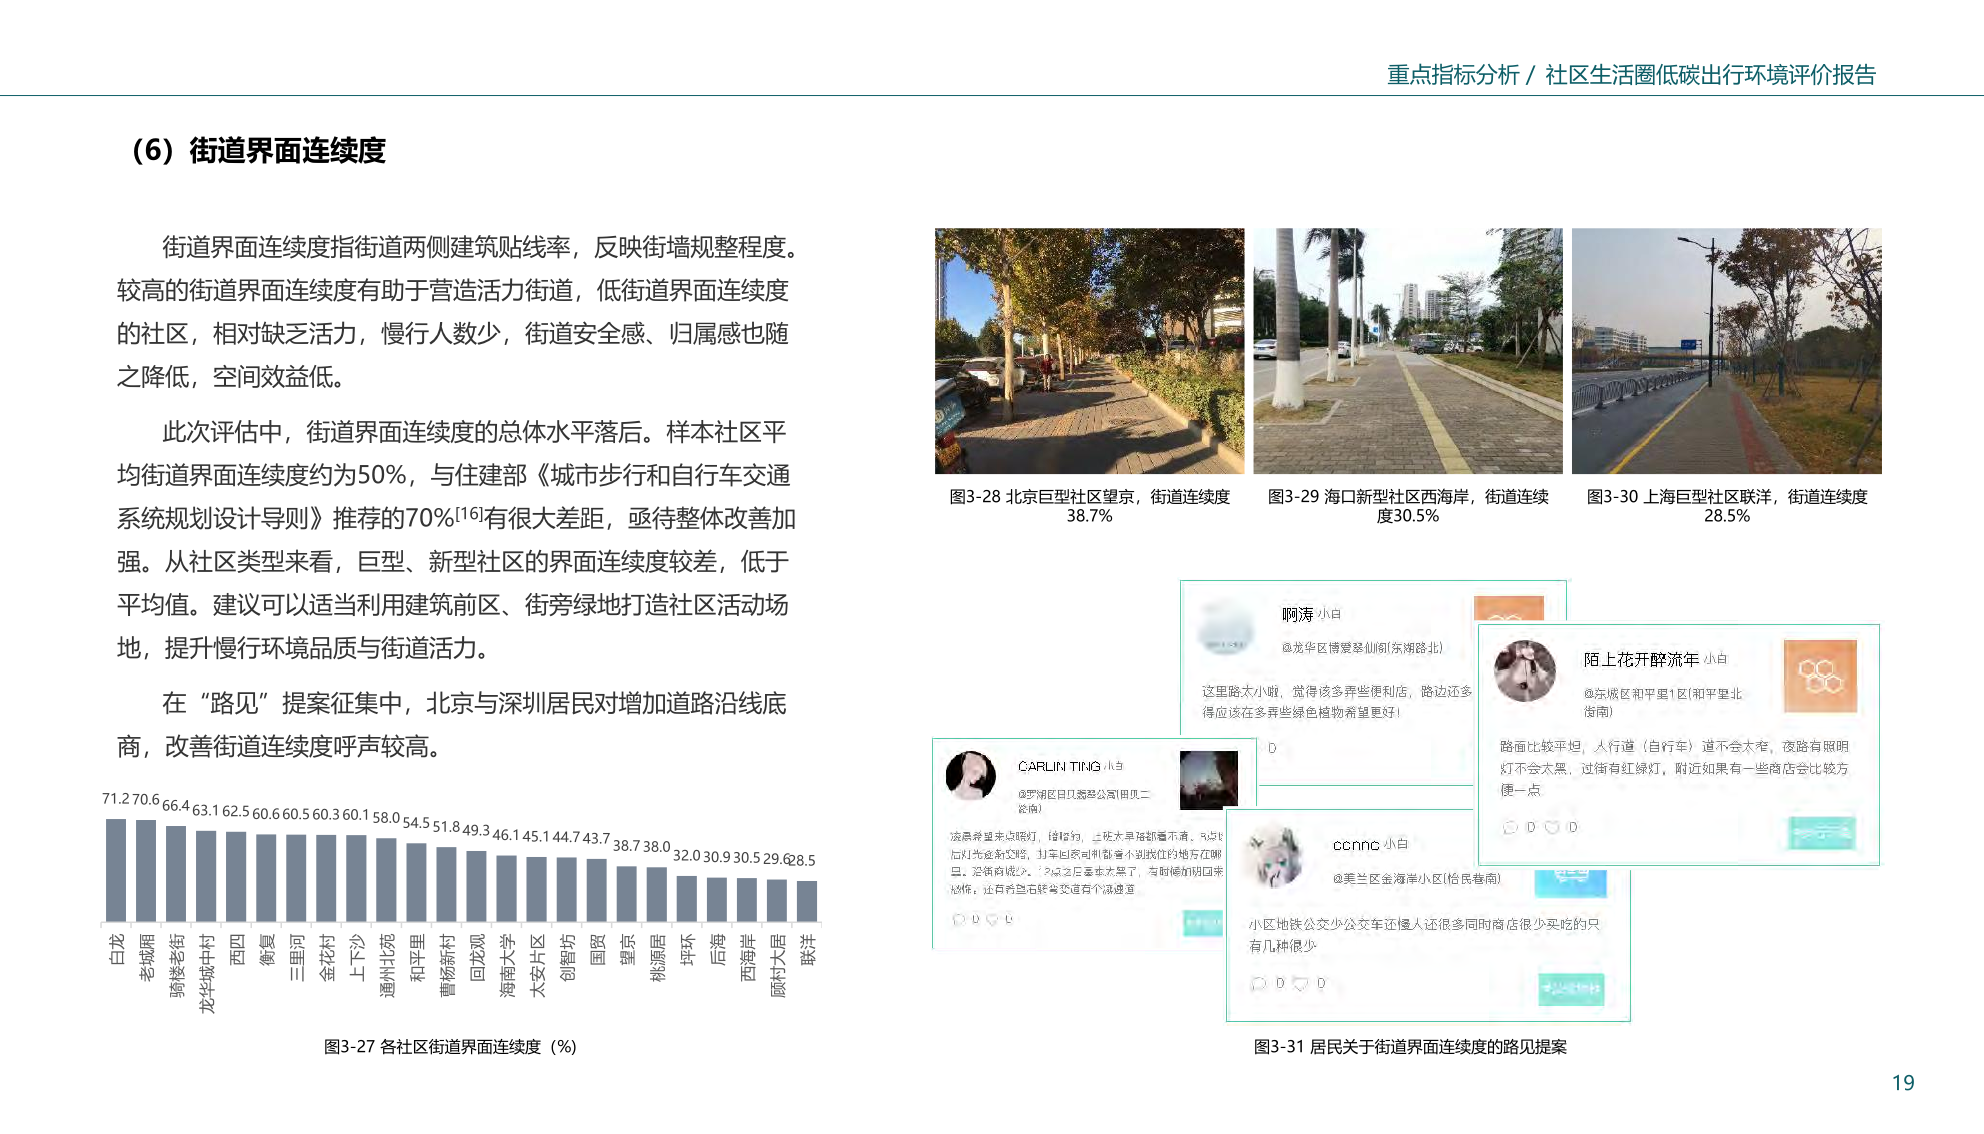Click comment icon on CARLIN TING card
This screenshot has width=1984, height=1134.
959,919
